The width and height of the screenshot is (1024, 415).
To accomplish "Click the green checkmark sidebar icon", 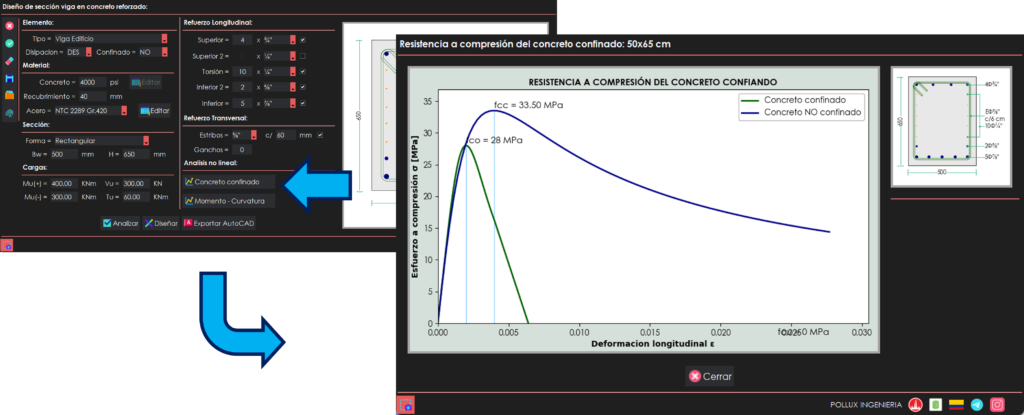I will coord(9,43).
